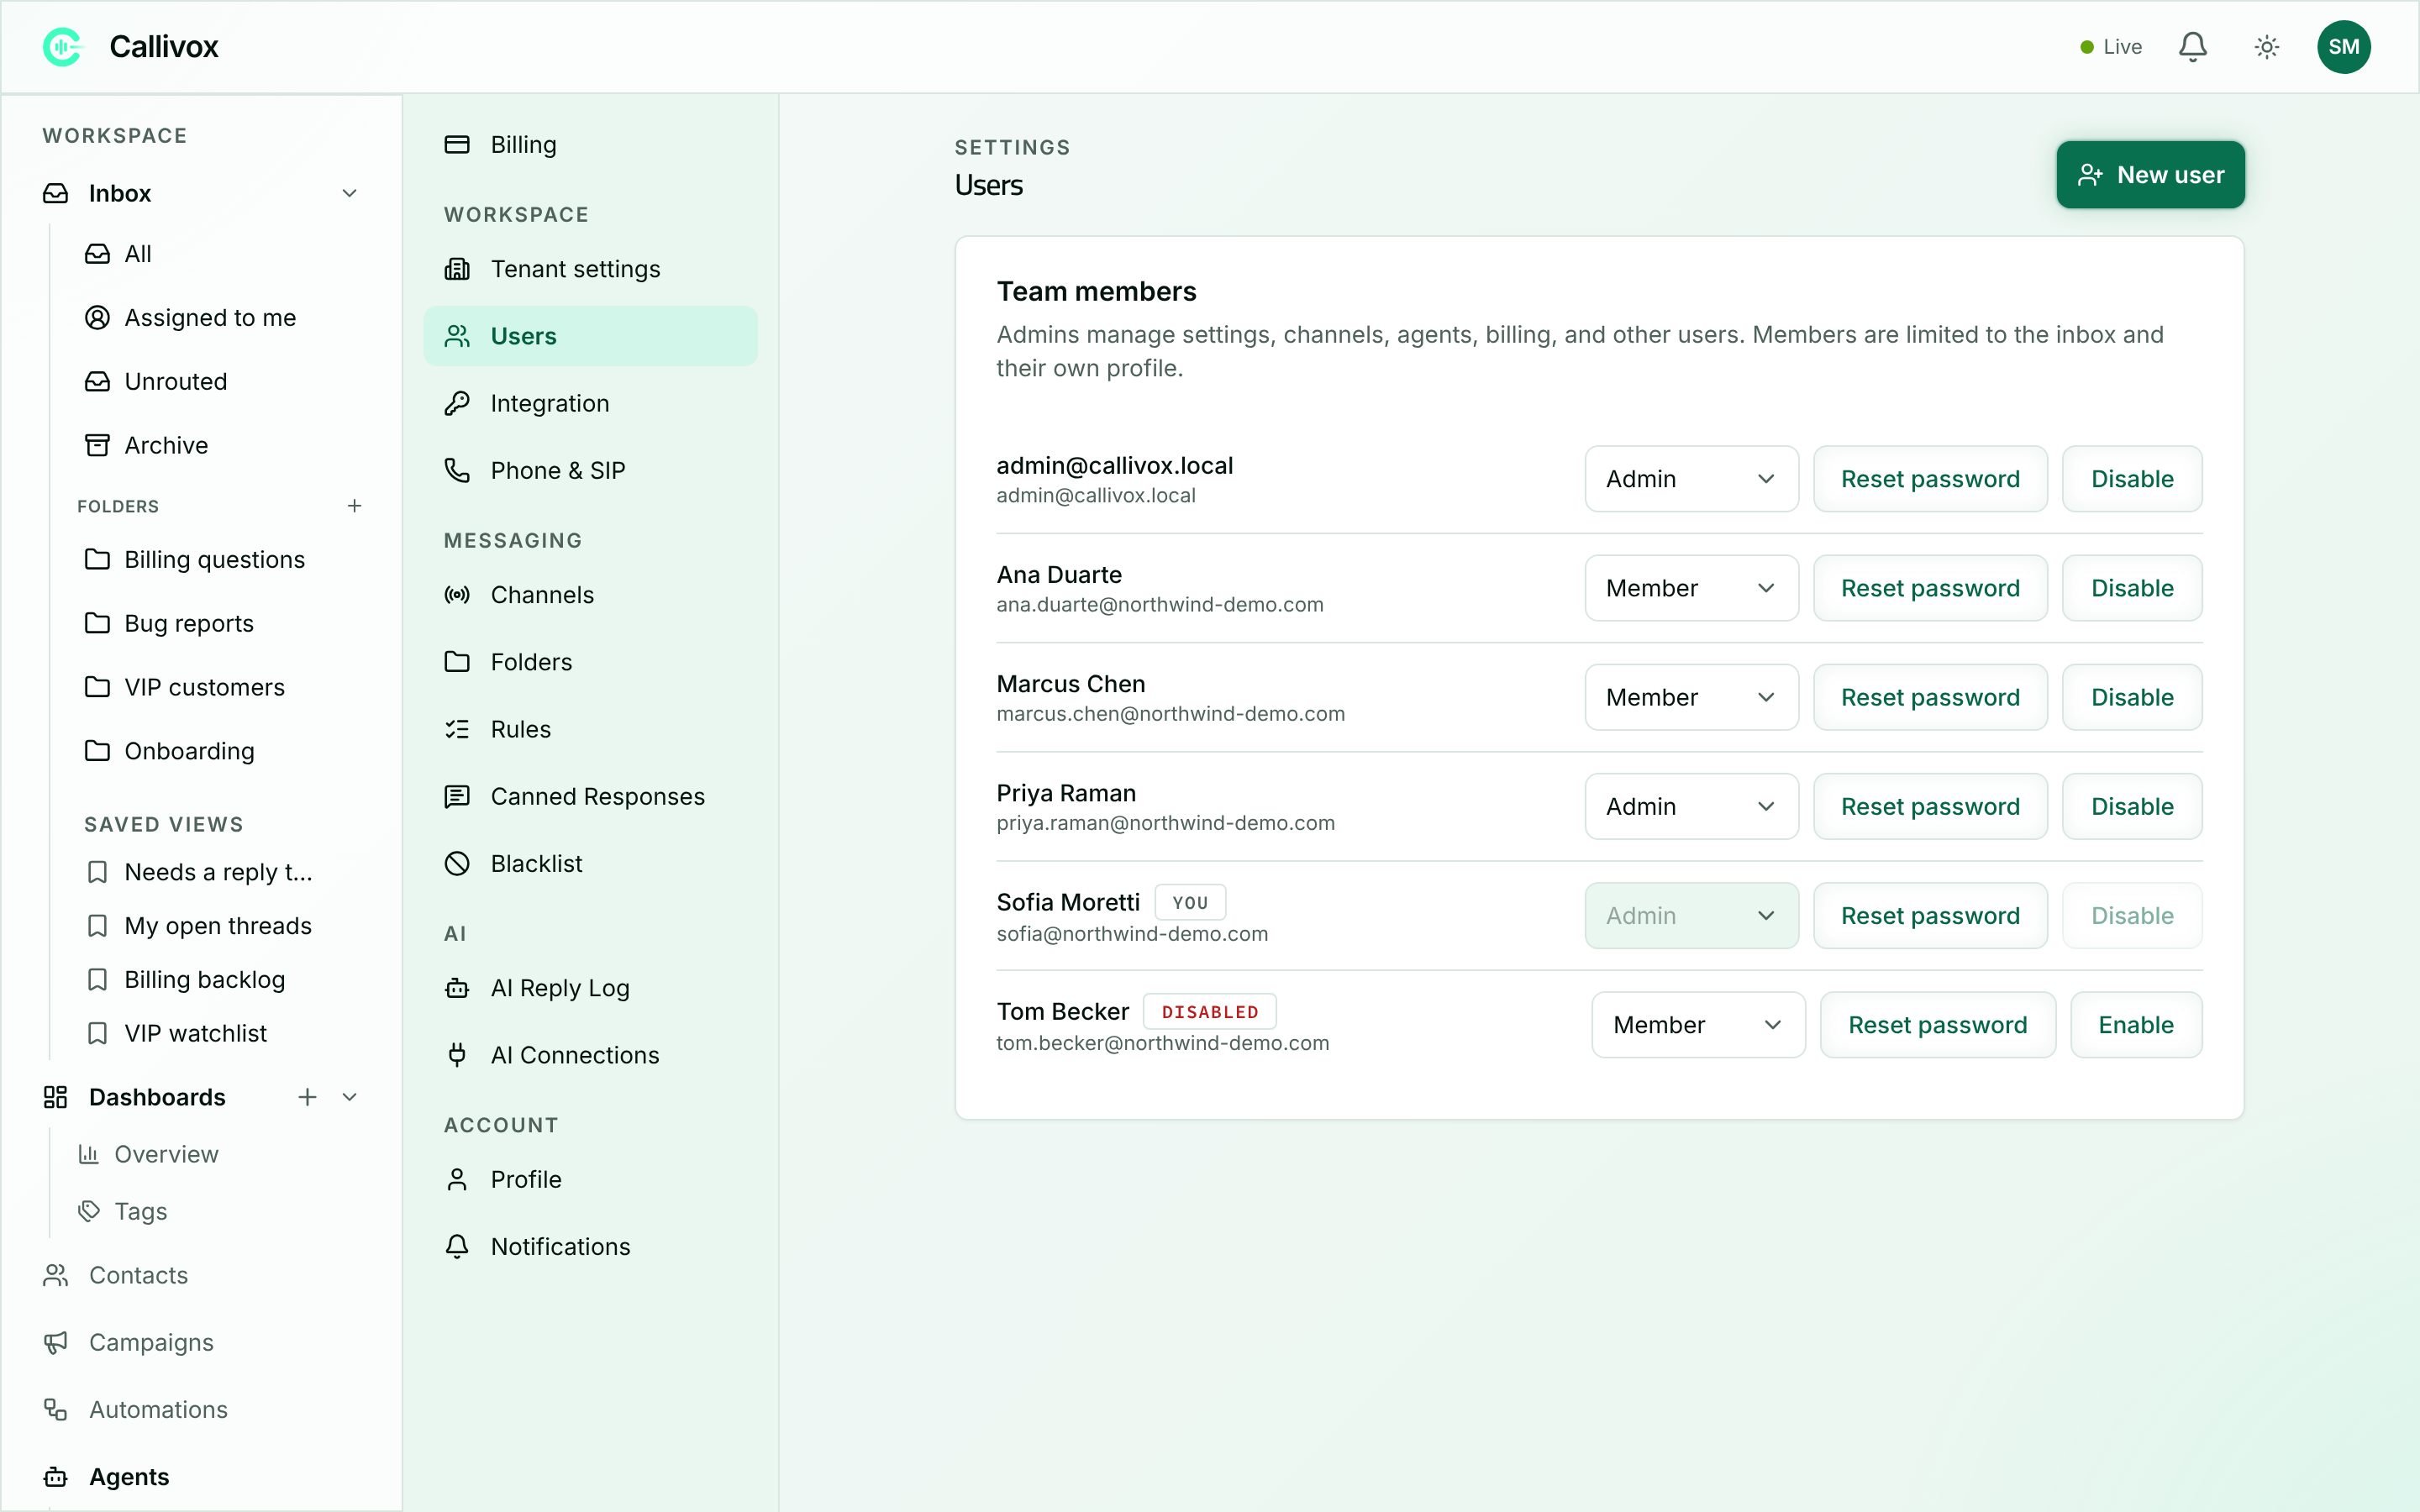This screenshot has height=1512, width=2420.
Task: Open role dropdown for Marcus Chen
Action: coord(1691,697)
